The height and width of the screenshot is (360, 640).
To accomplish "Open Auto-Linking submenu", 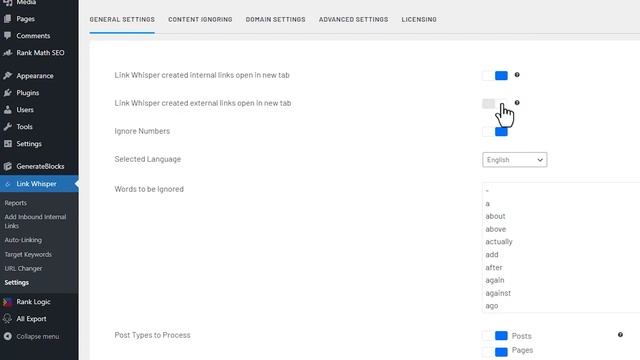I will (x=23, y=240).
